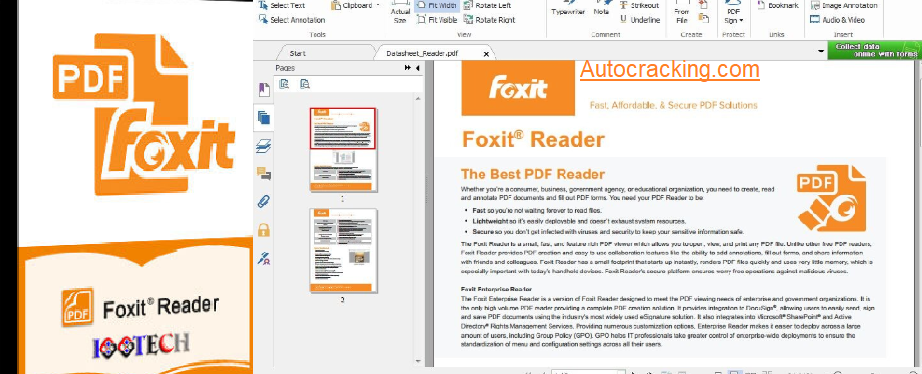Switch to the Start tab
The width and height of the screenshot is (922, 374).
click(x=298, y=54)
